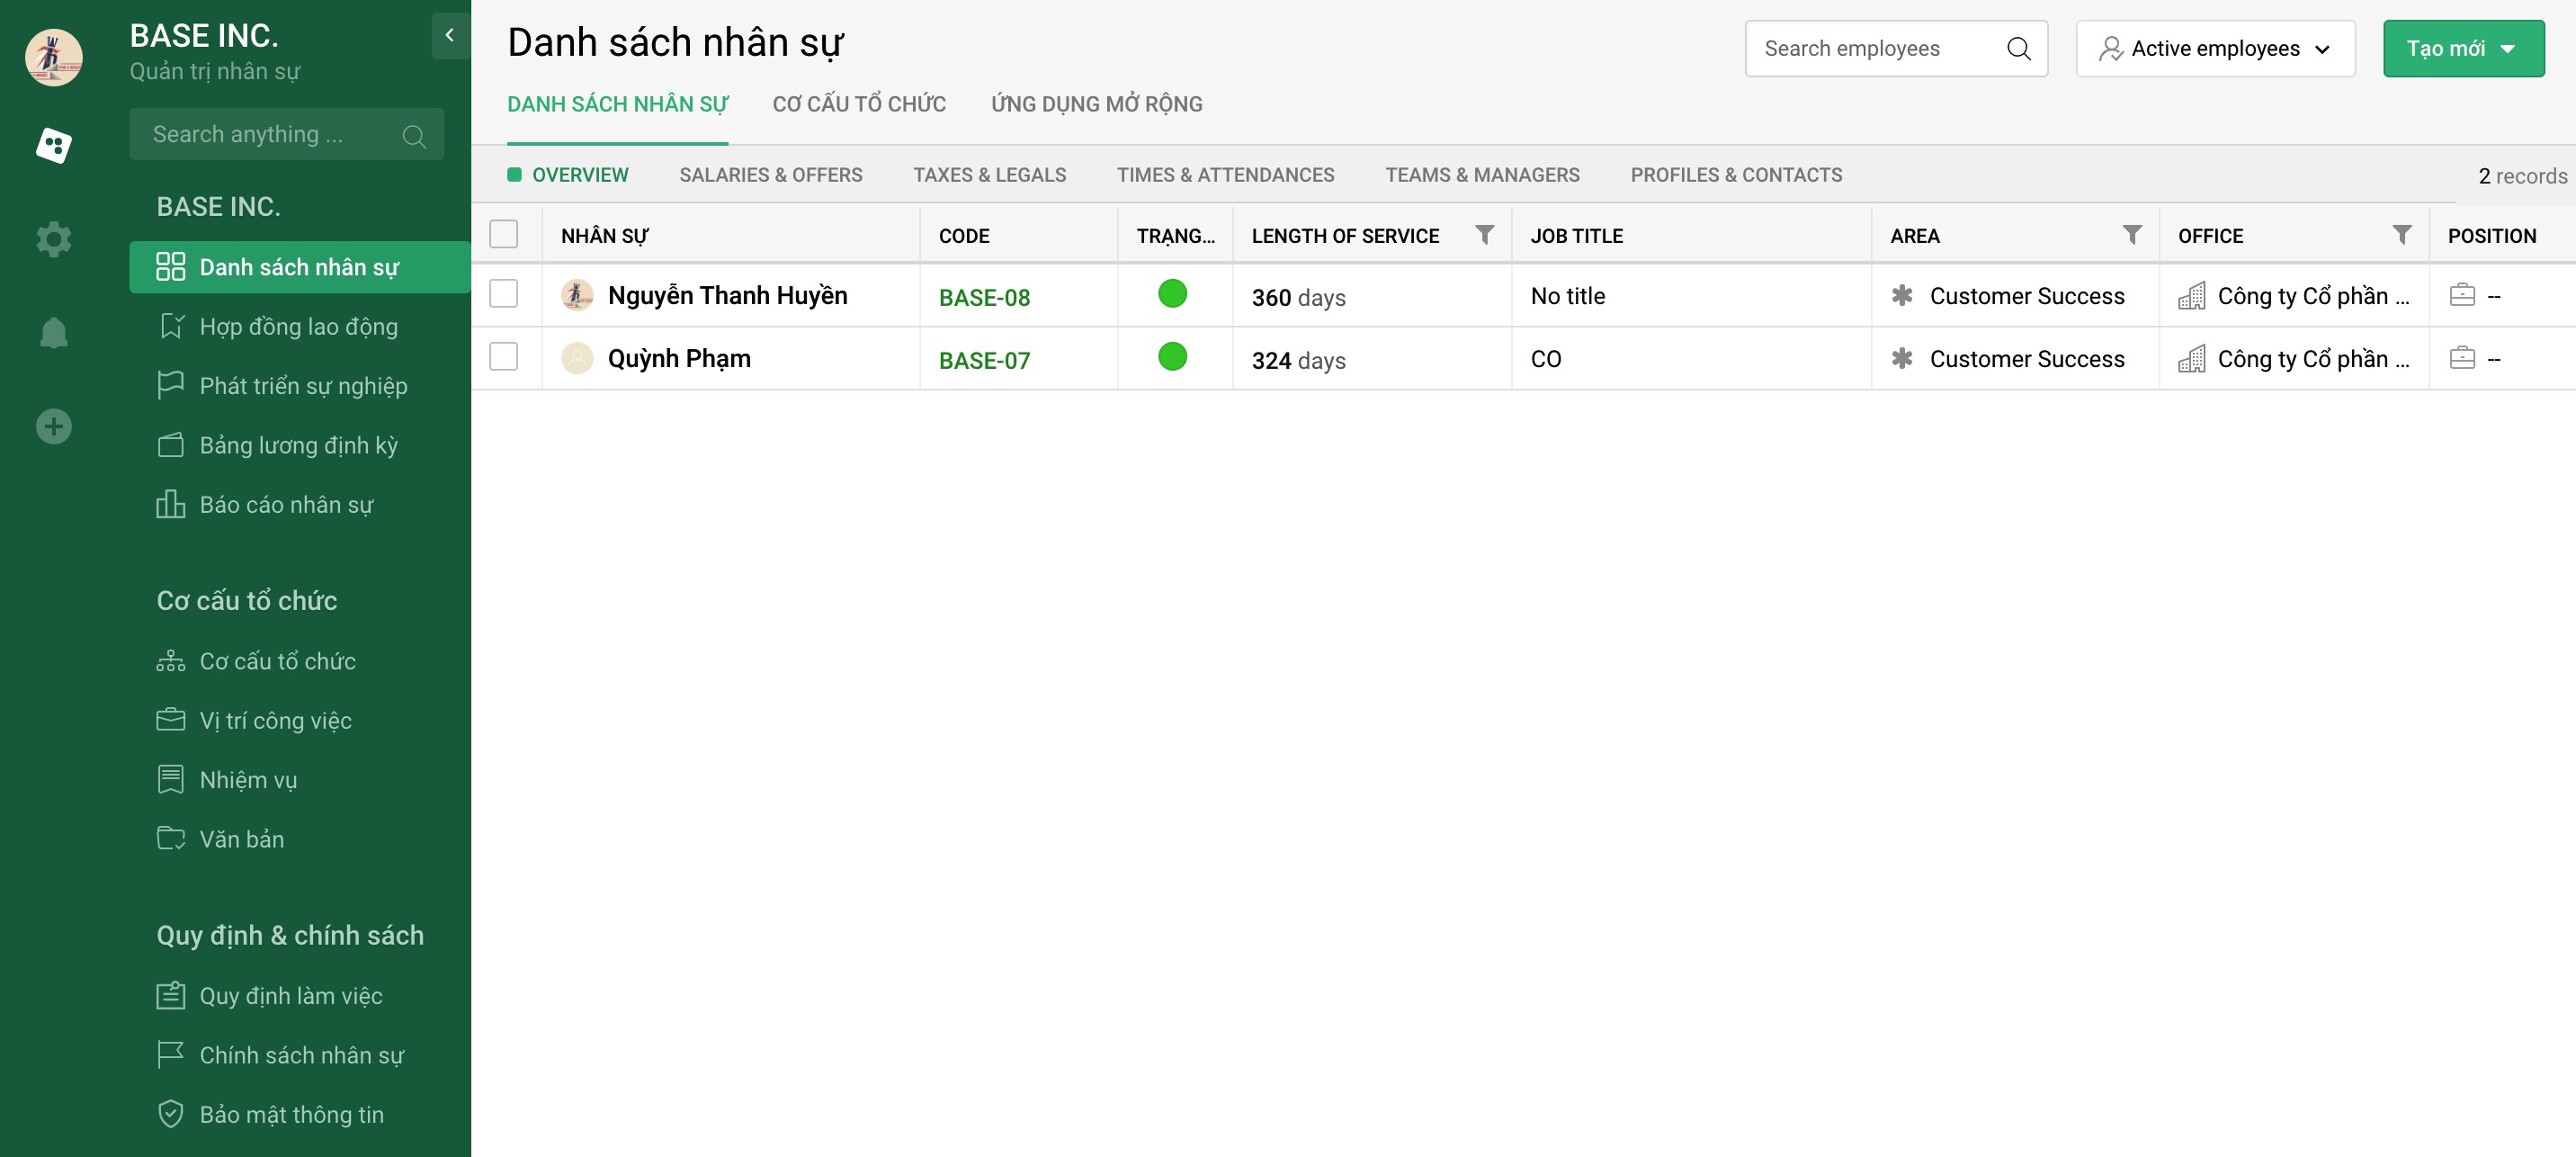Image resolution: width=2576 pixels, height=1157 pixels.
Task: Open the Salaries & Offers tab
Action: click(x=770, y=175)
